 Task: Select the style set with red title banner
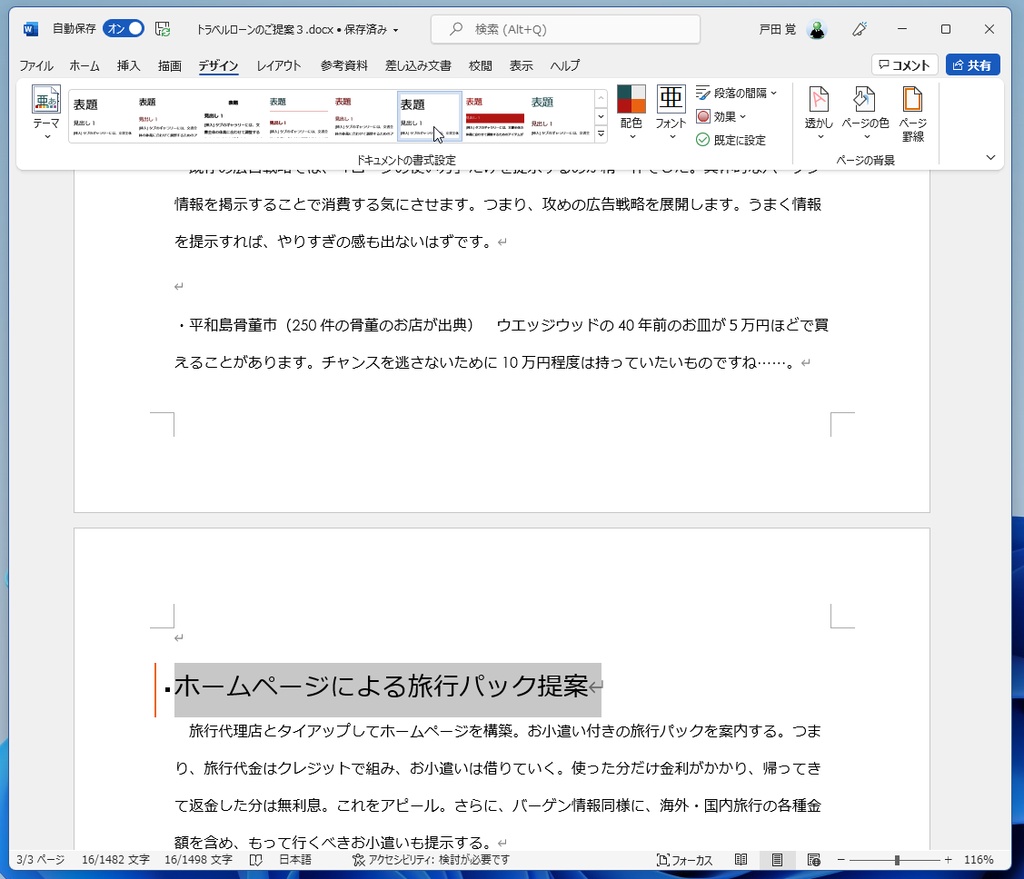point(494,116)
